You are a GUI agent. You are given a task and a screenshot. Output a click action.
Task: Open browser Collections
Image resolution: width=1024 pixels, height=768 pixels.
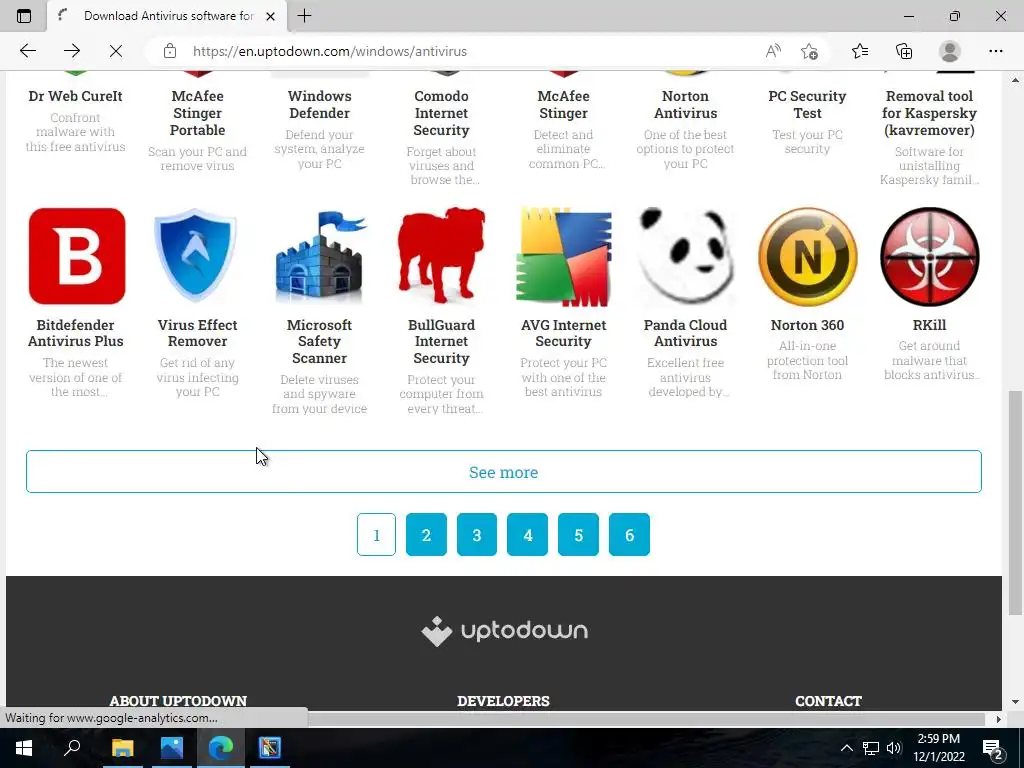(x=904, y=51)
